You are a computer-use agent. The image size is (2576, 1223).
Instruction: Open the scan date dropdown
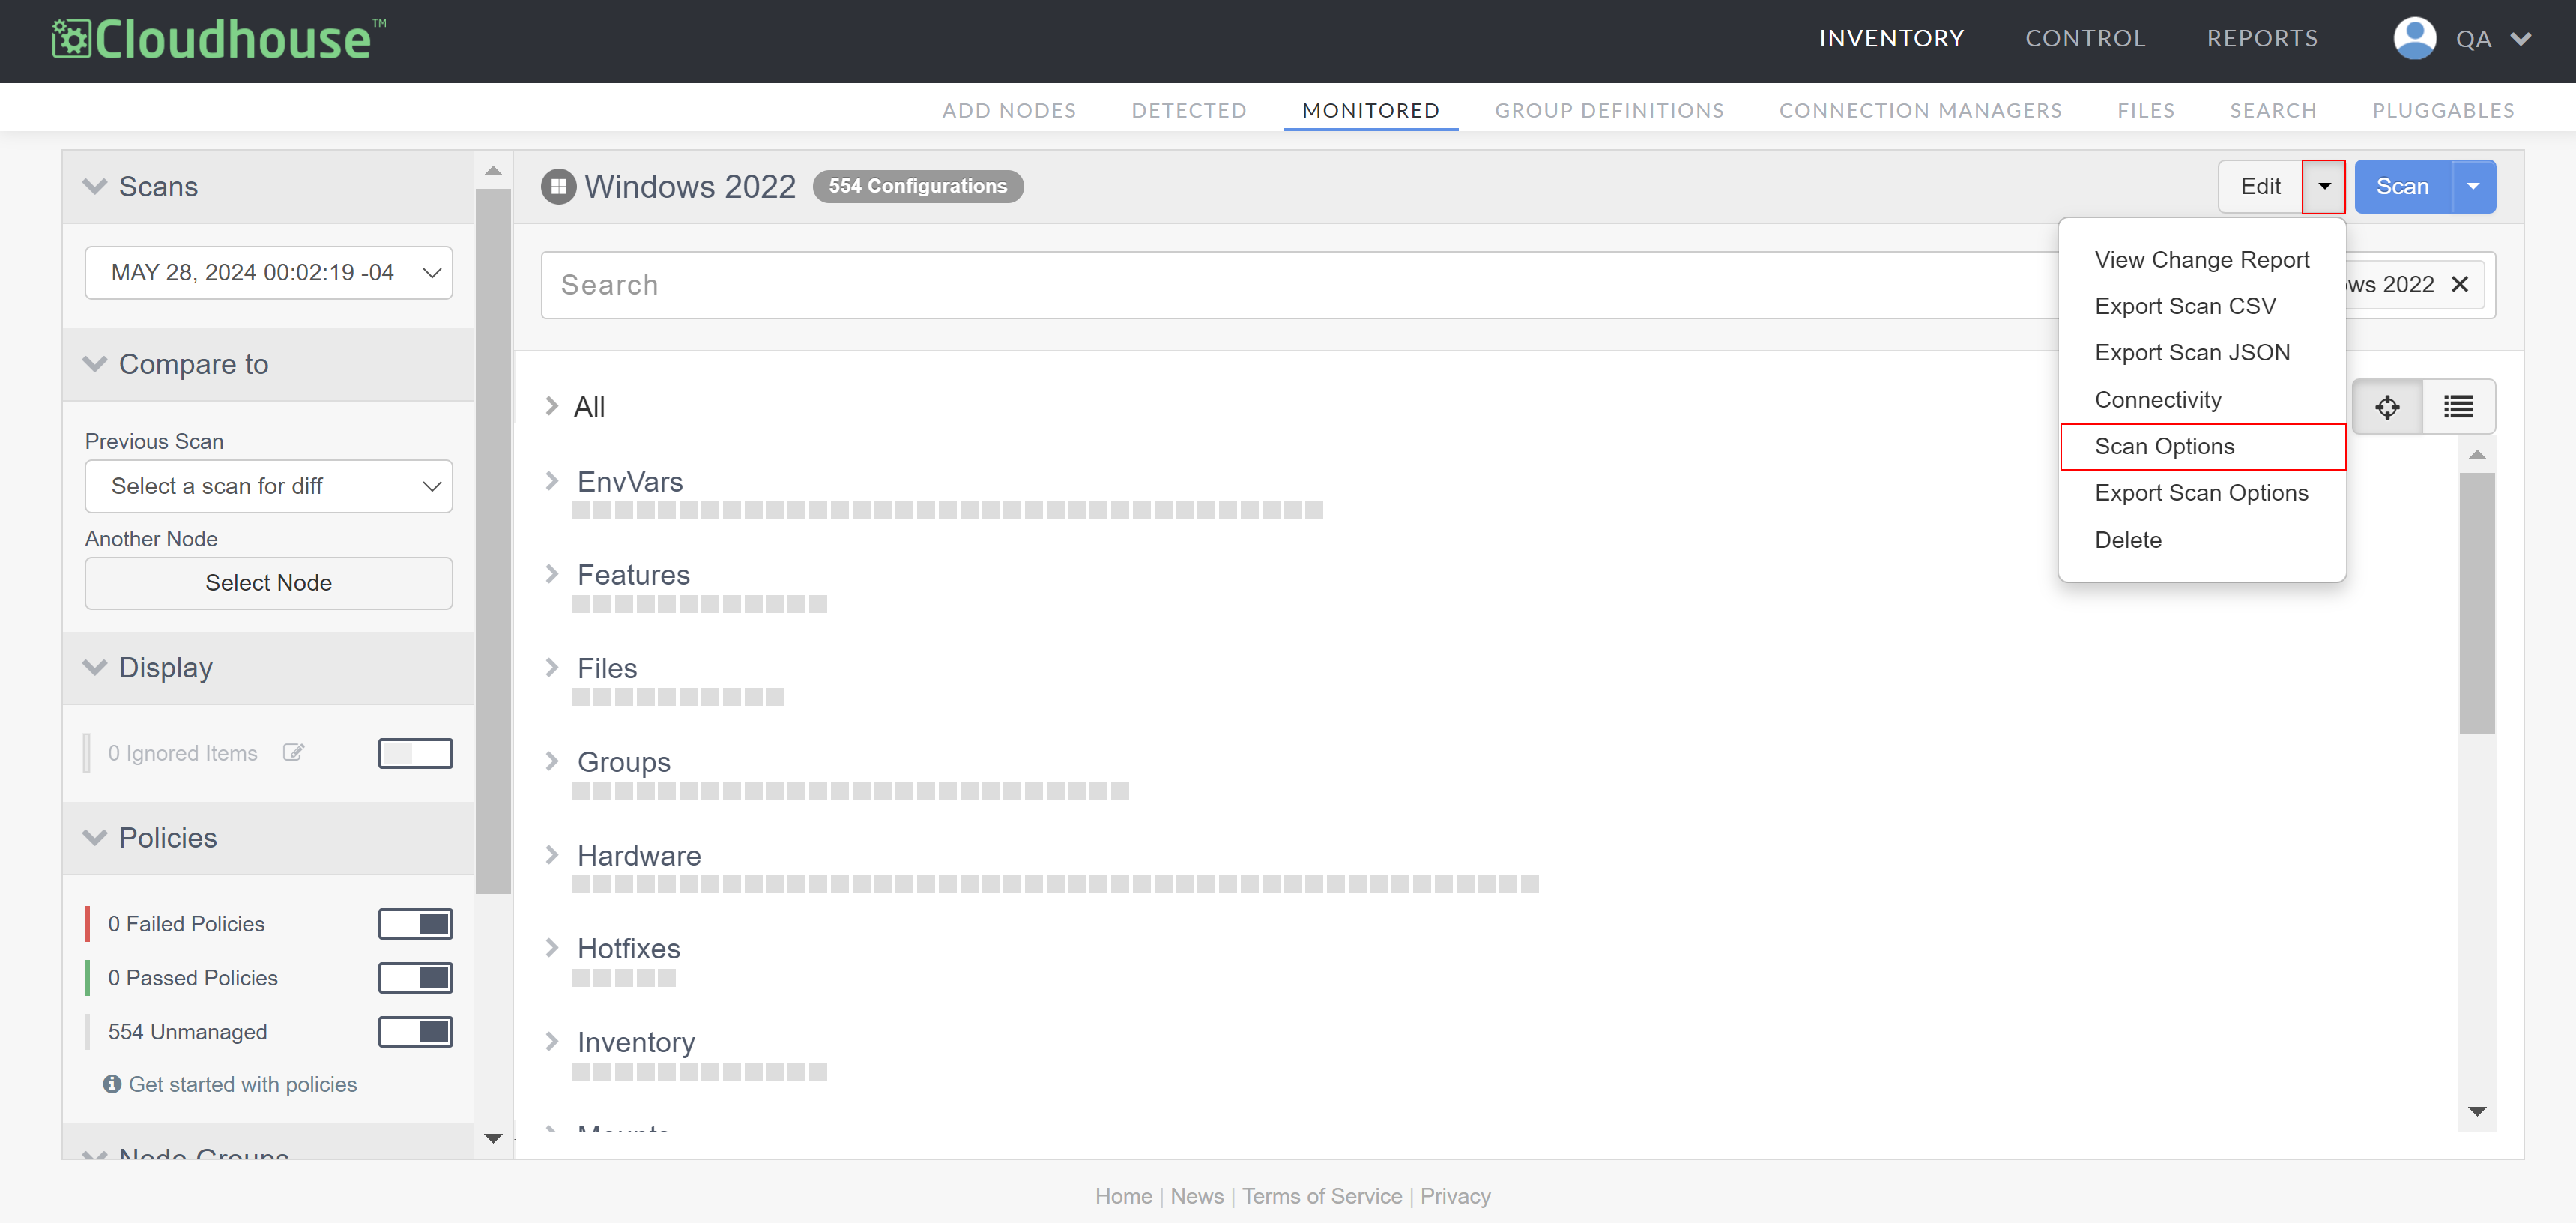268,272
